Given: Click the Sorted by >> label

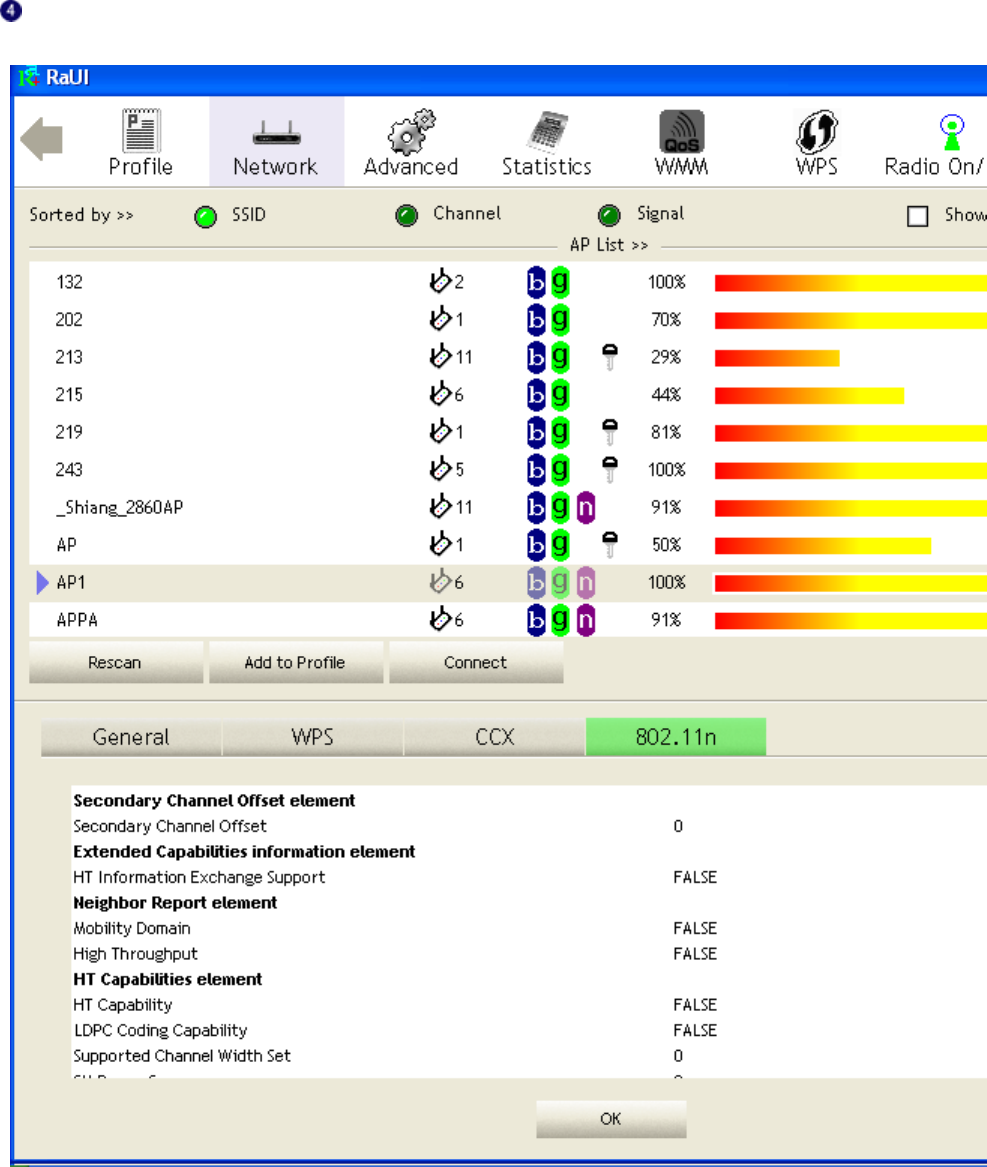Looking at the screenshot, I should 81,215.
